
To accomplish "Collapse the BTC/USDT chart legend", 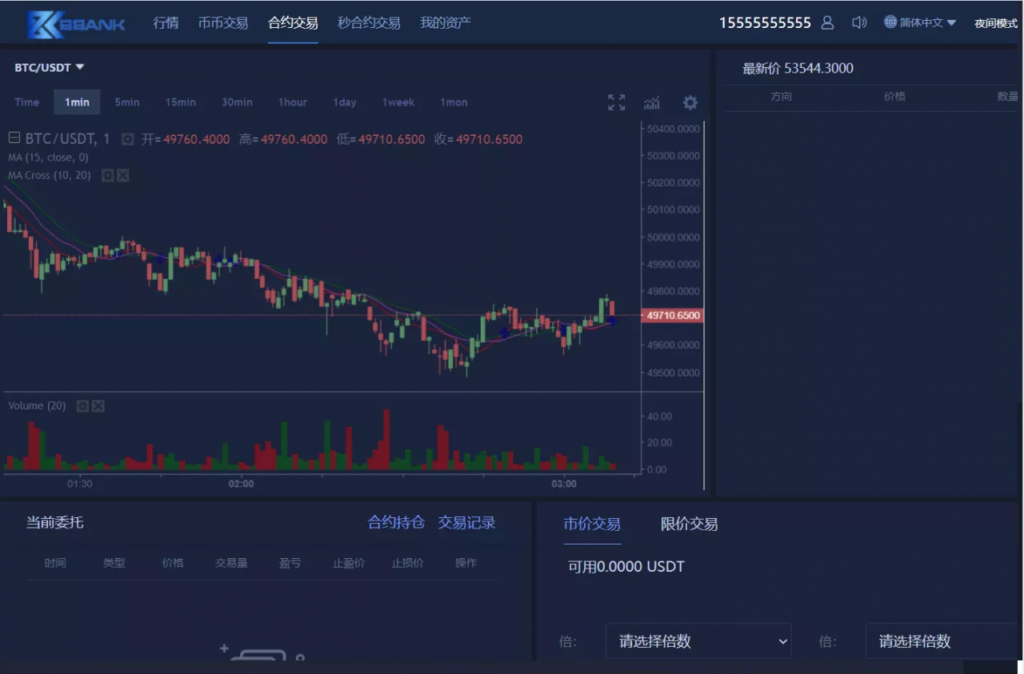I will [x=14, y=139].
